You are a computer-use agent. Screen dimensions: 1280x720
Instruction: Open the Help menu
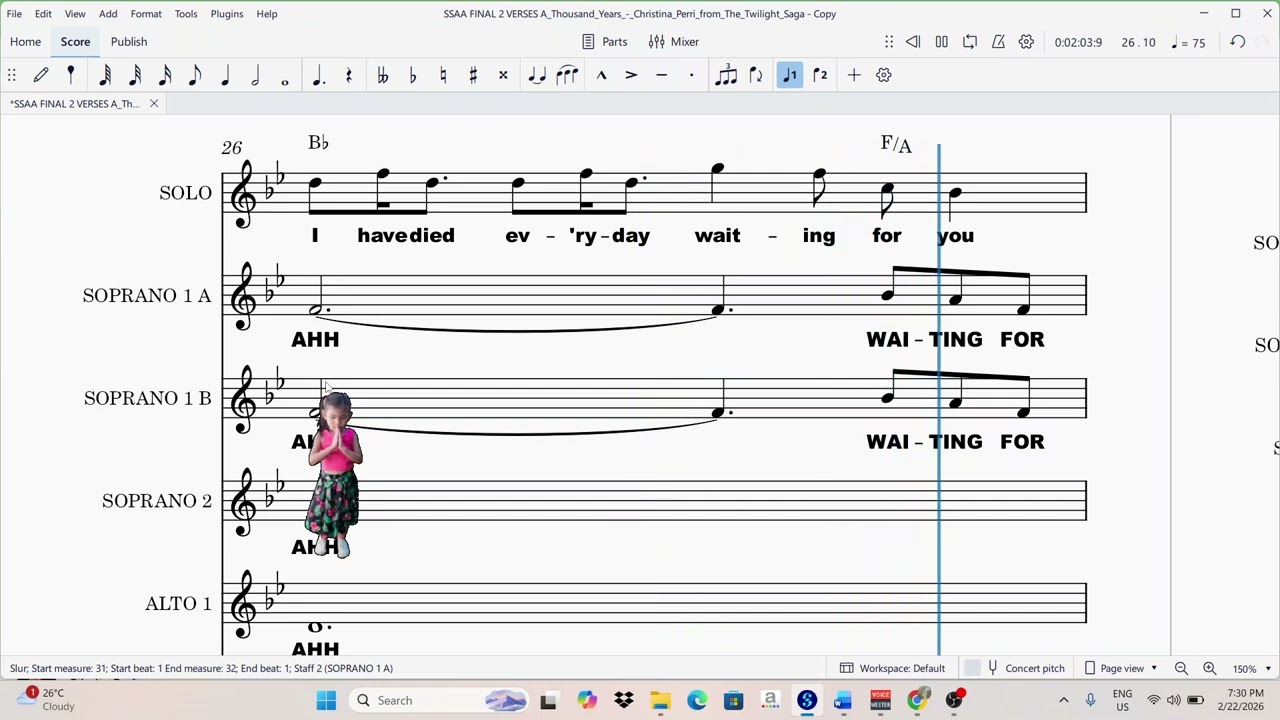click(267, 14)
